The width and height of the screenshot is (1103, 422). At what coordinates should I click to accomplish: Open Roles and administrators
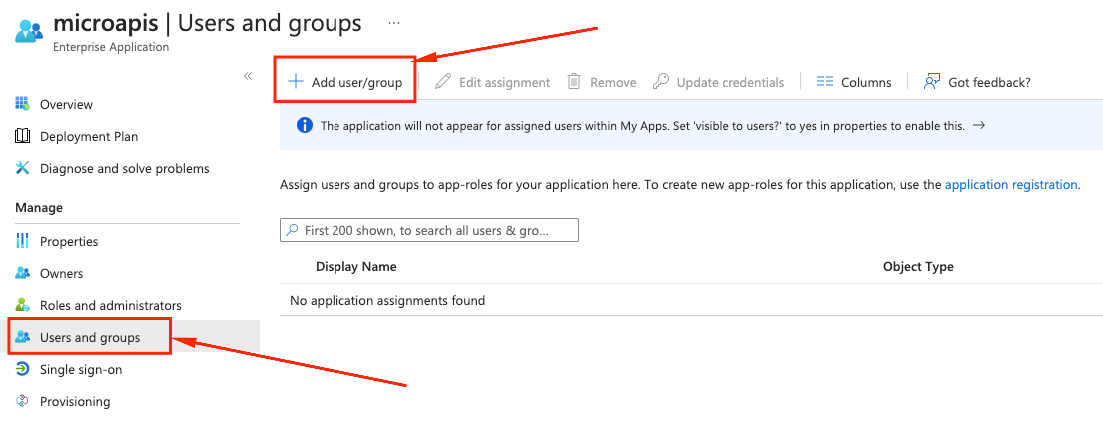coord(110,305)
